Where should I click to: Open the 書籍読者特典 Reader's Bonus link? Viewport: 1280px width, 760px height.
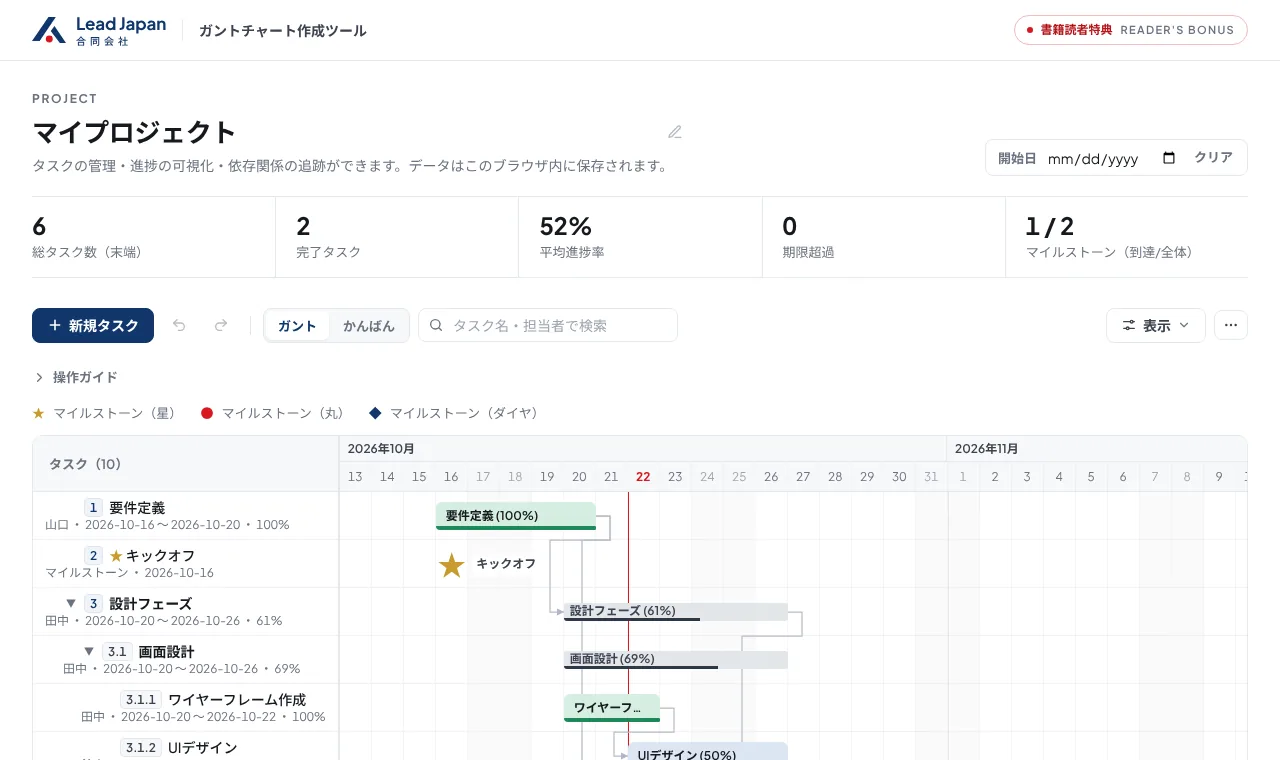tap(1131, 30)
